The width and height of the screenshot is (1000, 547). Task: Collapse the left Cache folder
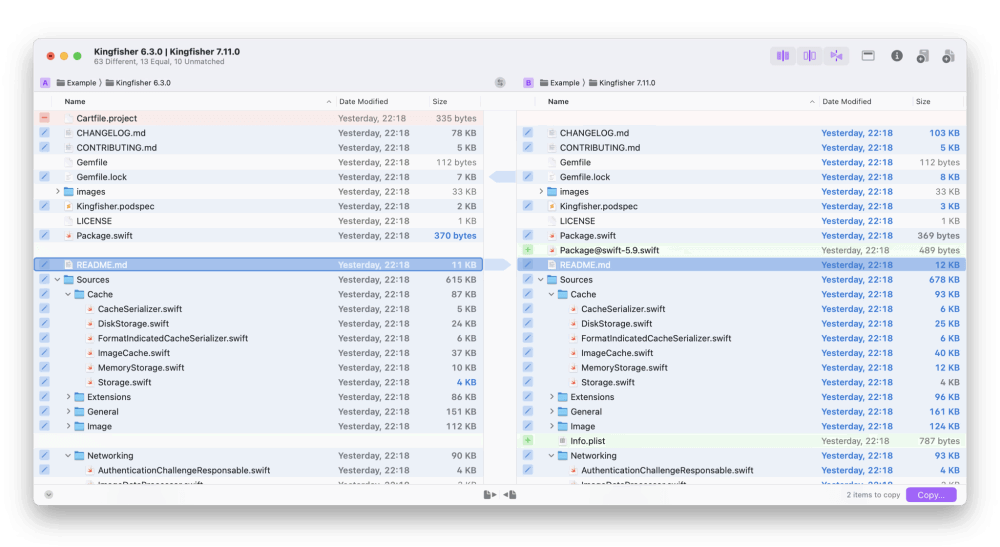(x=68, y=294)
